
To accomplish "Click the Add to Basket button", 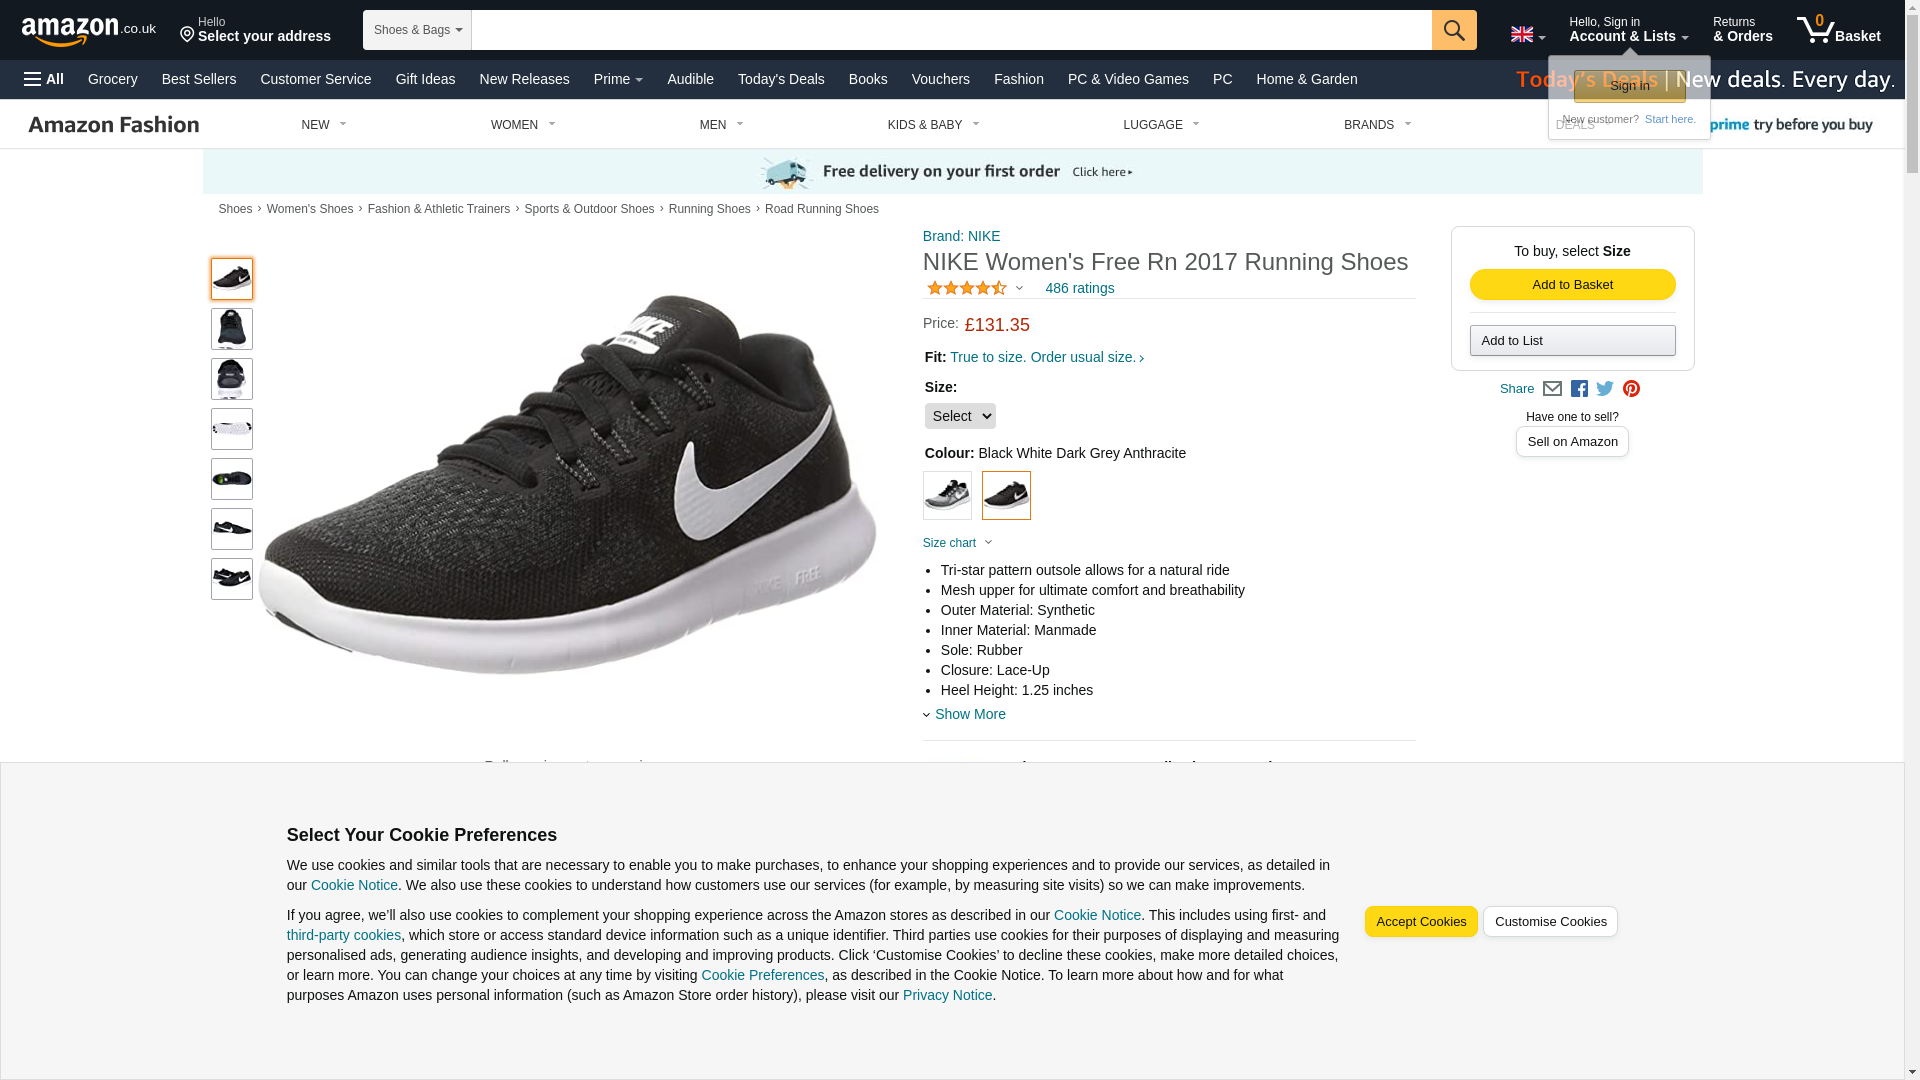I will (1572, 285).
